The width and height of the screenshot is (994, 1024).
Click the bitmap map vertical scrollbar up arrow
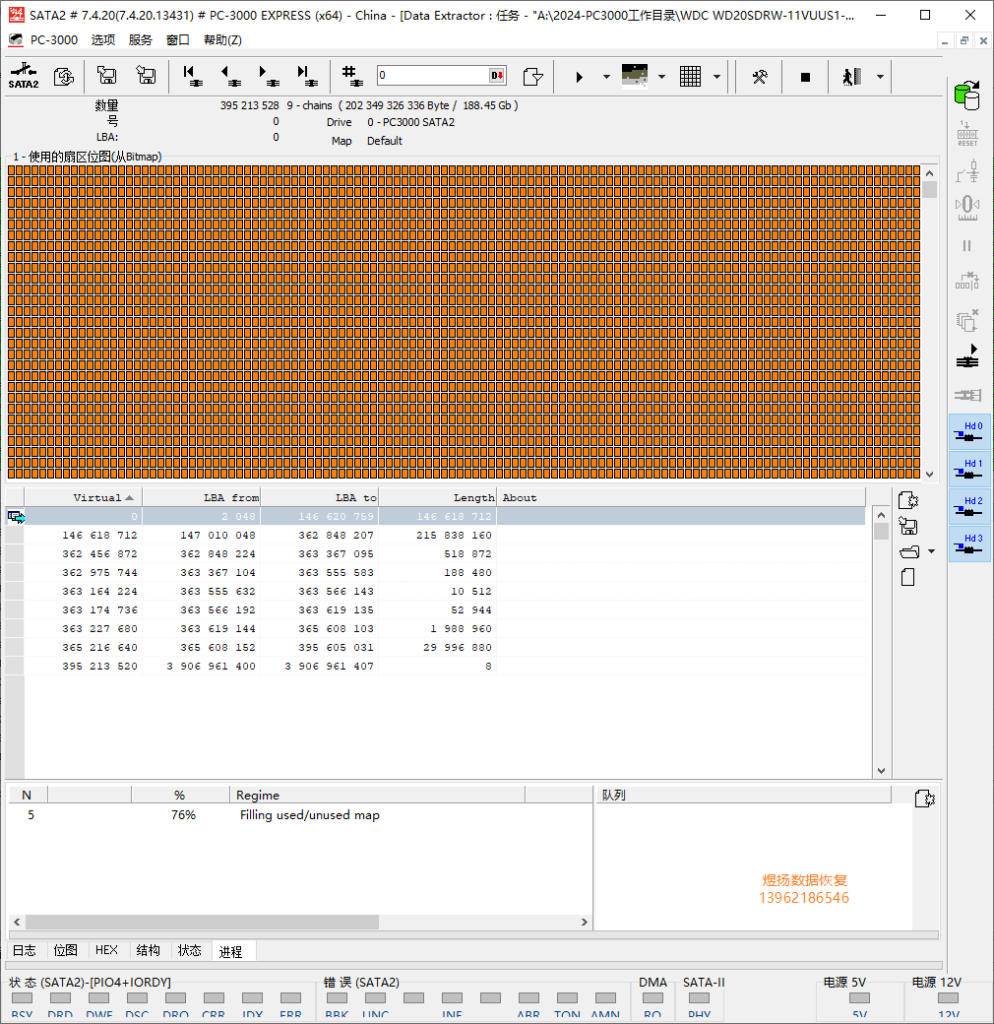pos(929,174)
